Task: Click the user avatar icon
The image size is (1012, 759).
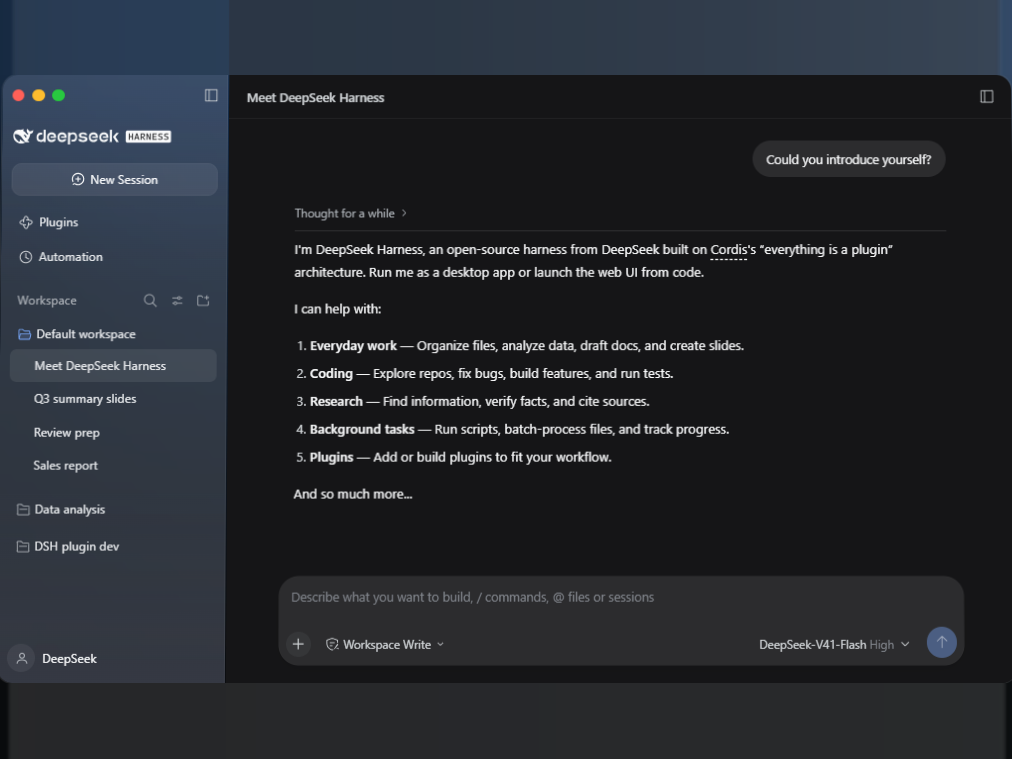Action: [x=21, y=658]
